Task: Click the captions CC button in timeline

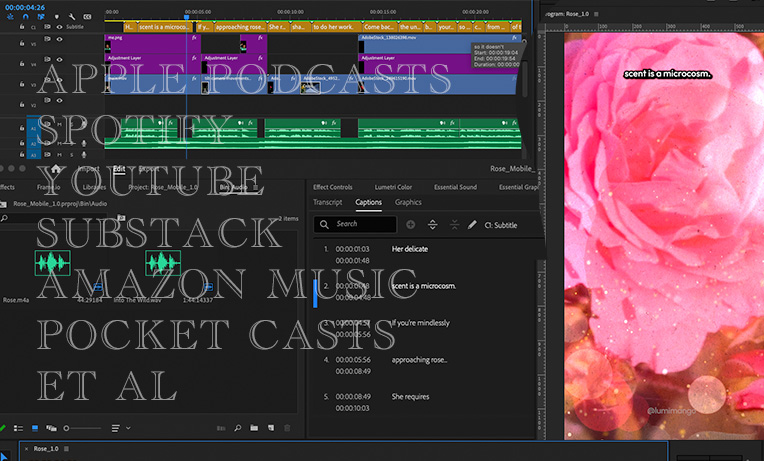Action: click(x=87, y=17)
